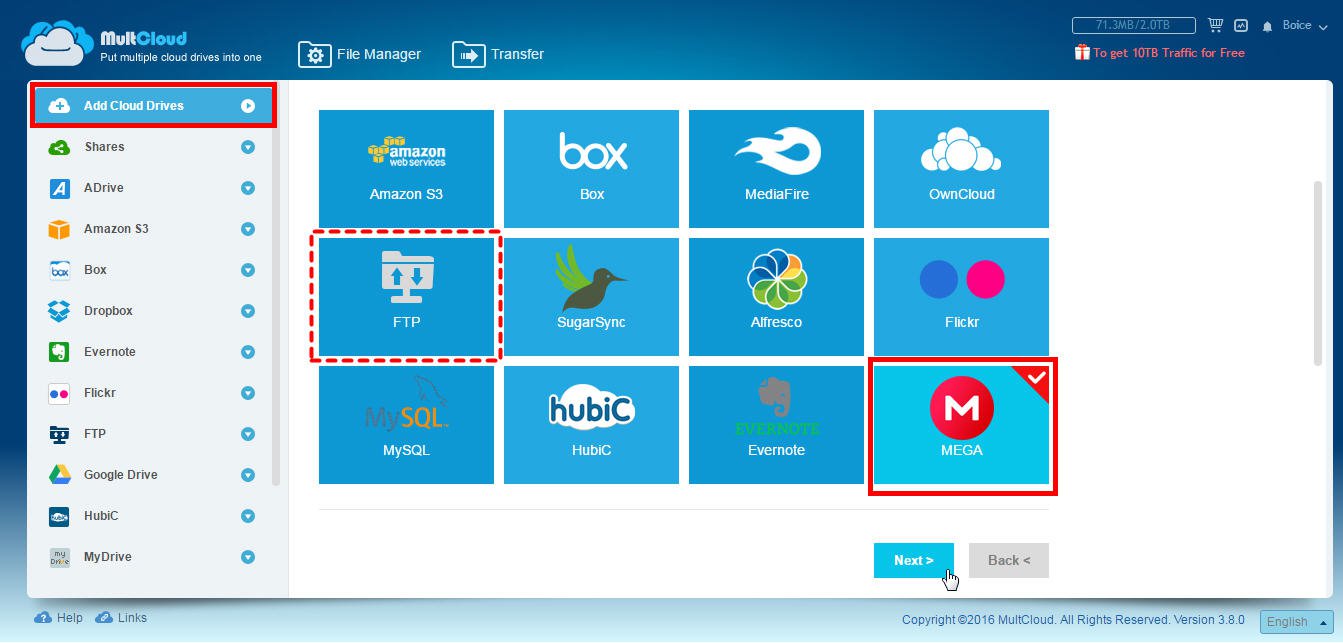Choose the MediaFire cloud service tile
This screenshot has height=643, width=1343.
tap(776, 168)
